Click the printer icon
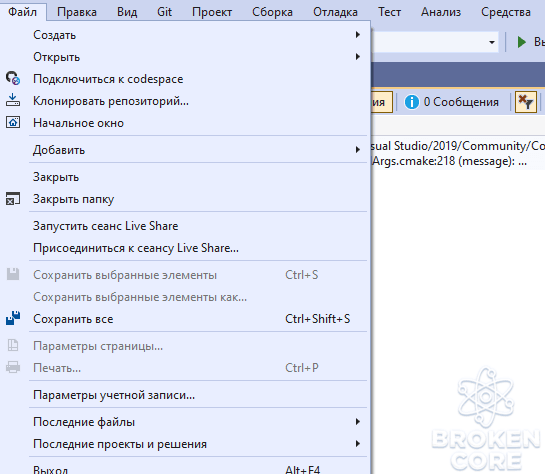 pyautogui.click(x=13, y=367)
